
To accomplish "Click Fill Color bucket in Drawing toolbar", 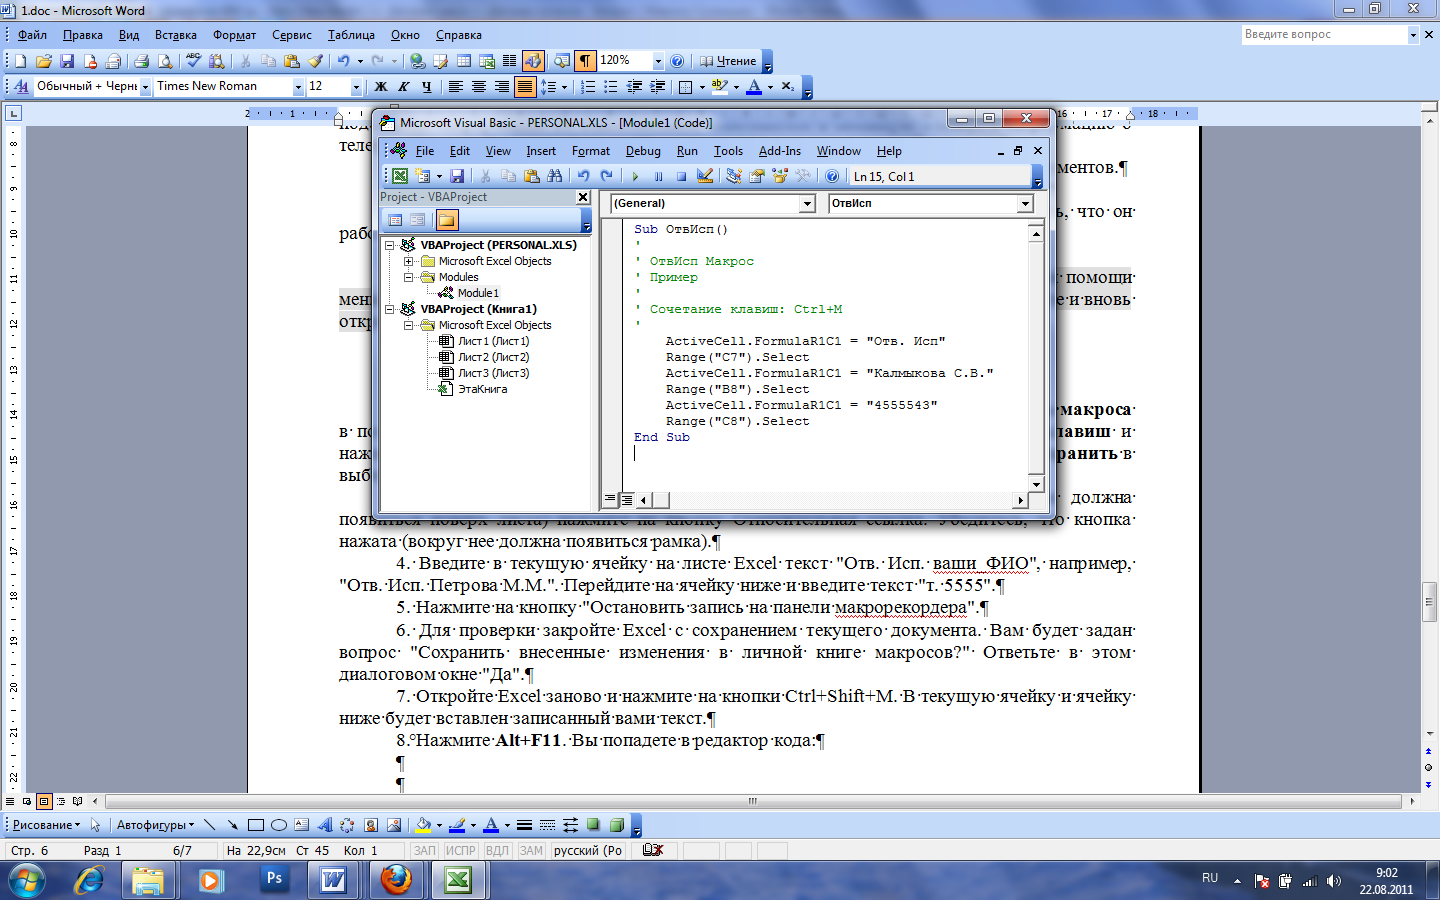I will (423, 825).
